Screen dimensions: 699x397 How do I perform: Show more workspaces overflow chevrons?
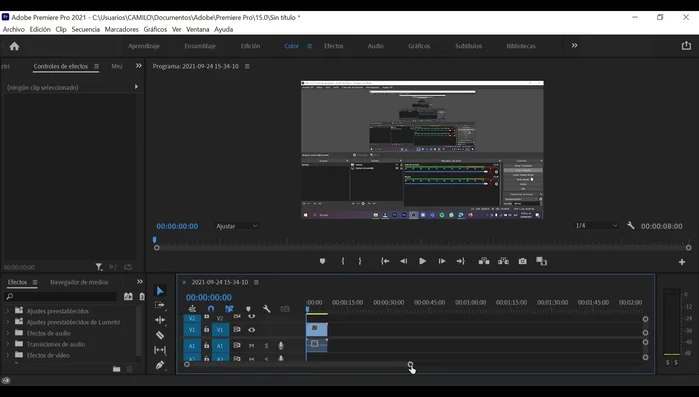(575, 45)
